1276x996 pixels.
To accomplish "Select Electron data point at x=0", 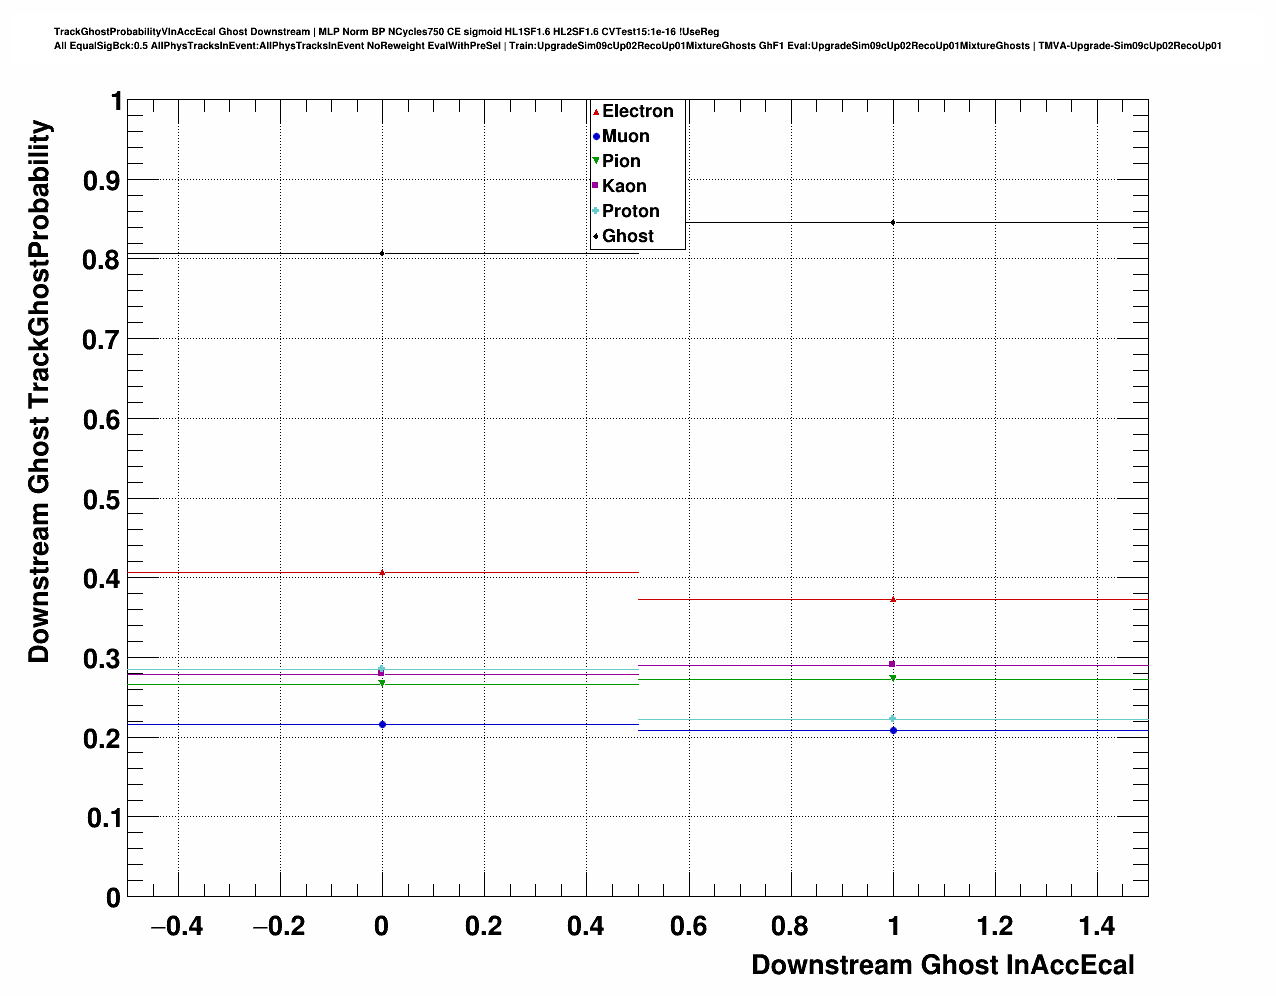I will click(382, 573).
